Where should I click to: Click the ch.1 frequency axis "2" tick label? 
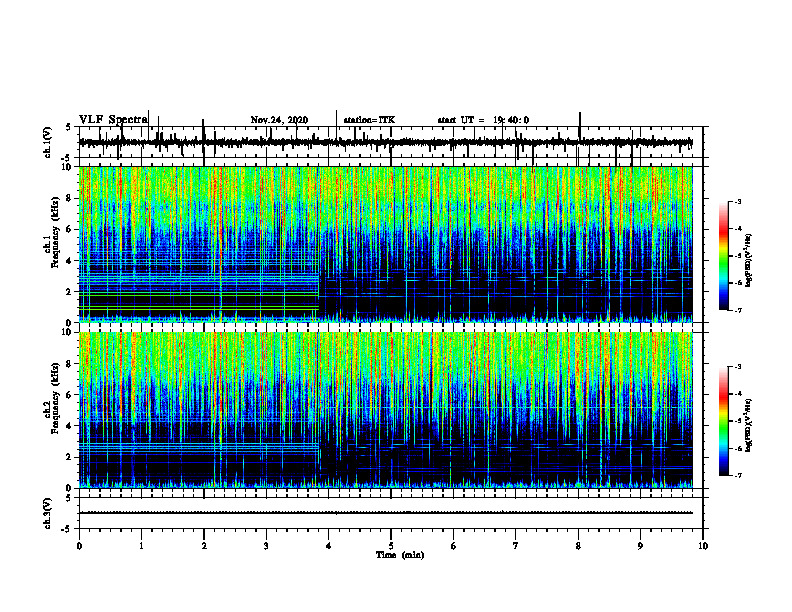pos(70,292)
